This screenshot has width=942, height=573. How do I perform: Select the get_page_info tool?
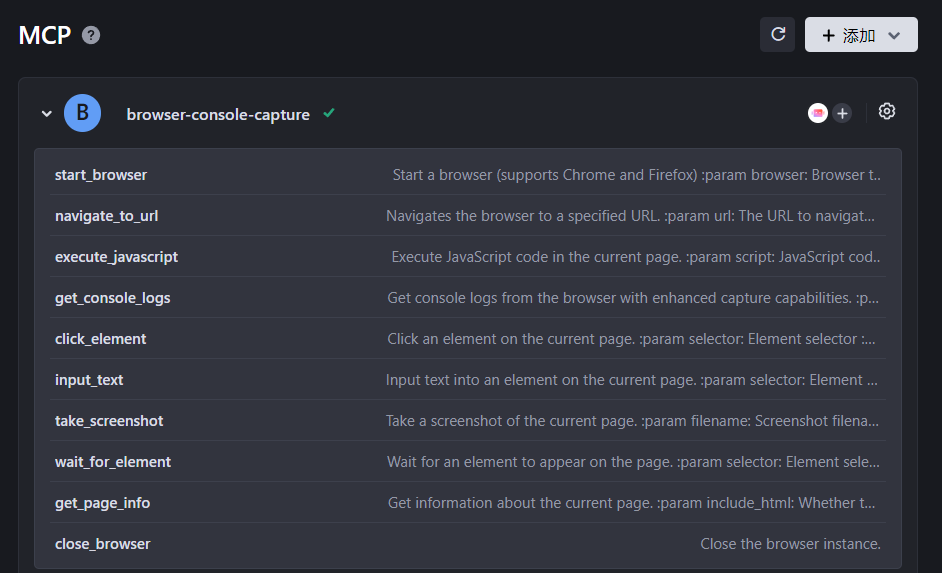(103, 503)
